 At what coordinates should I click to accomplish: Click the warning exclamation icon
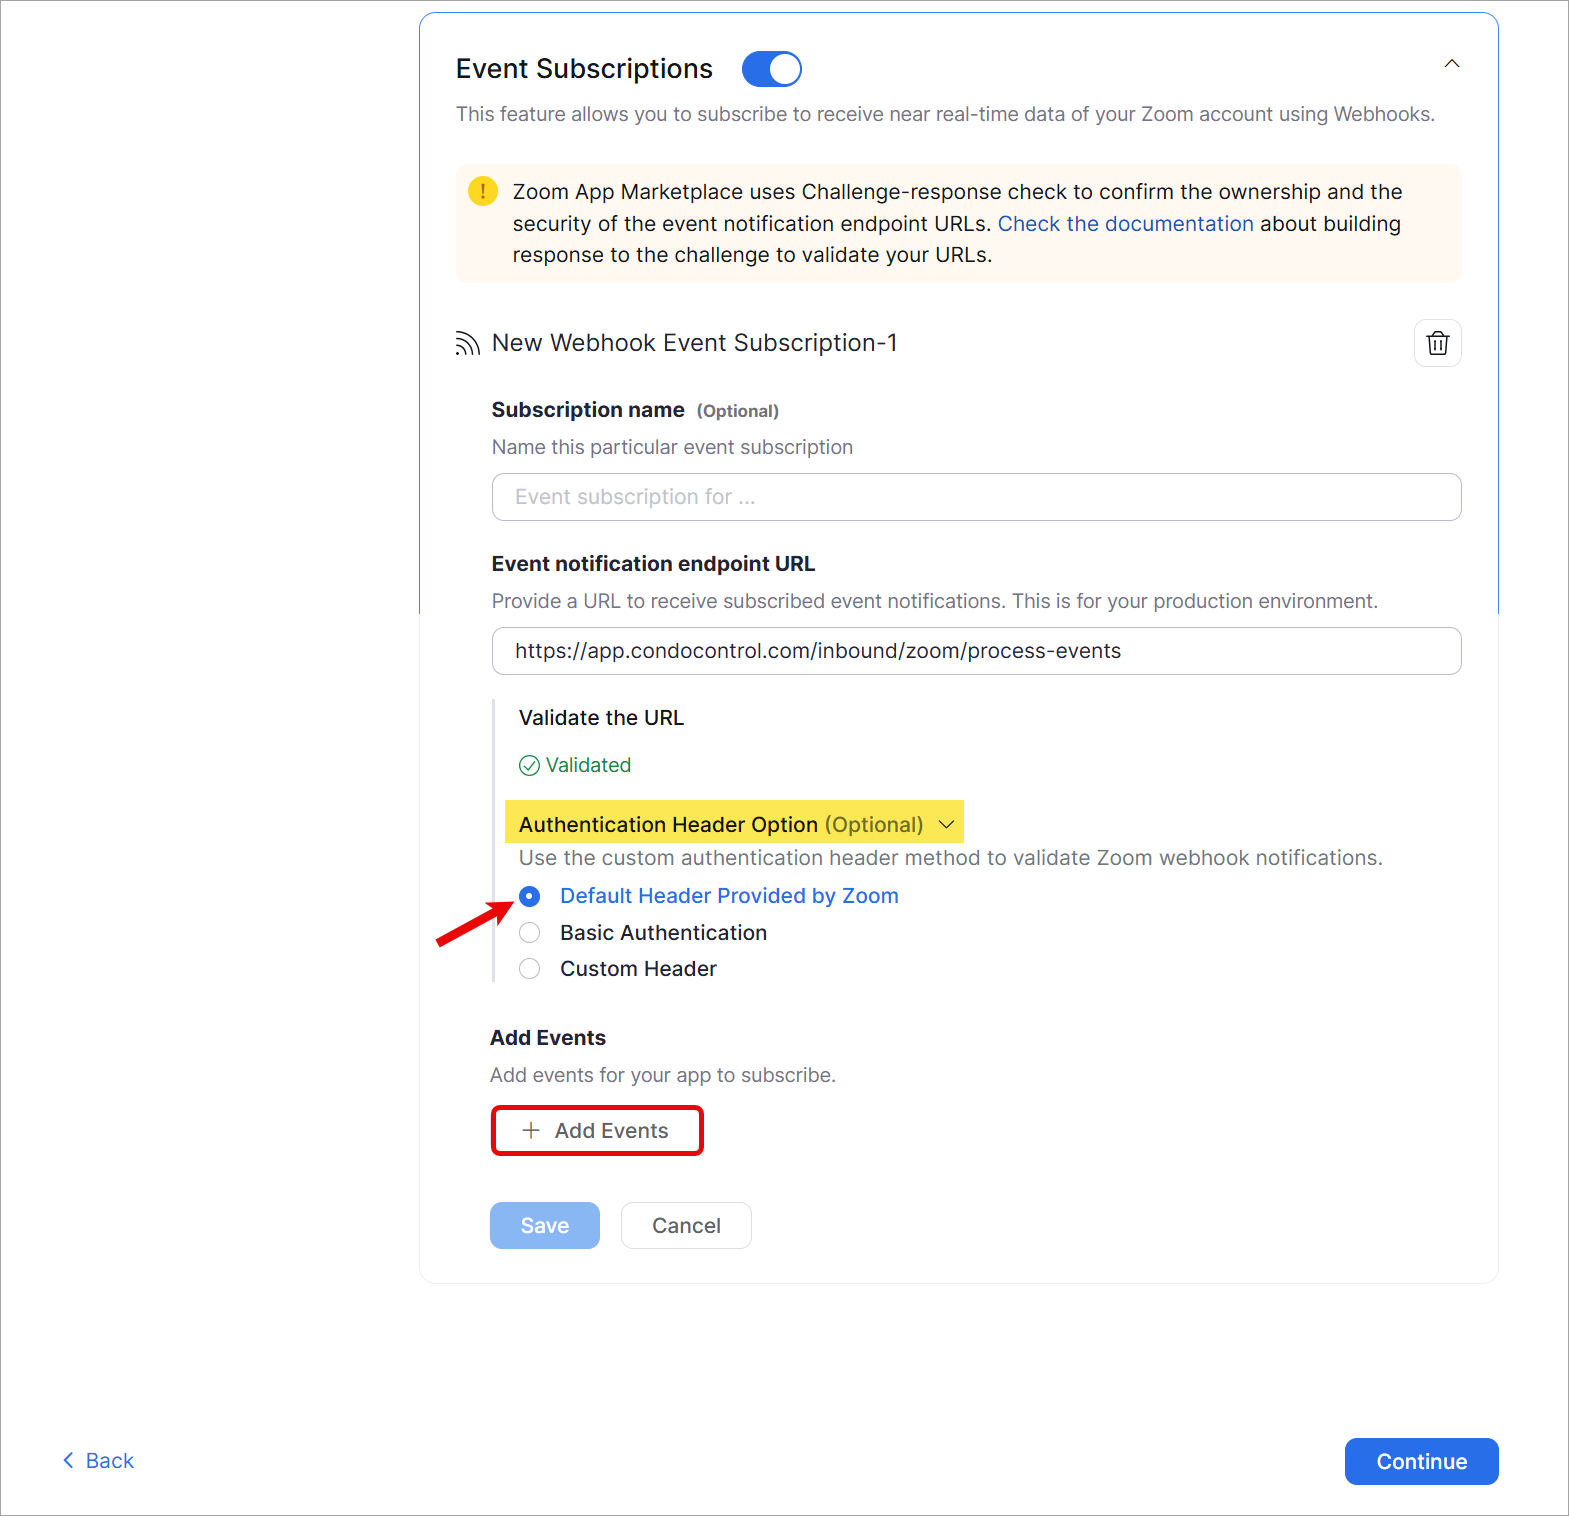(x=483, y=191)
